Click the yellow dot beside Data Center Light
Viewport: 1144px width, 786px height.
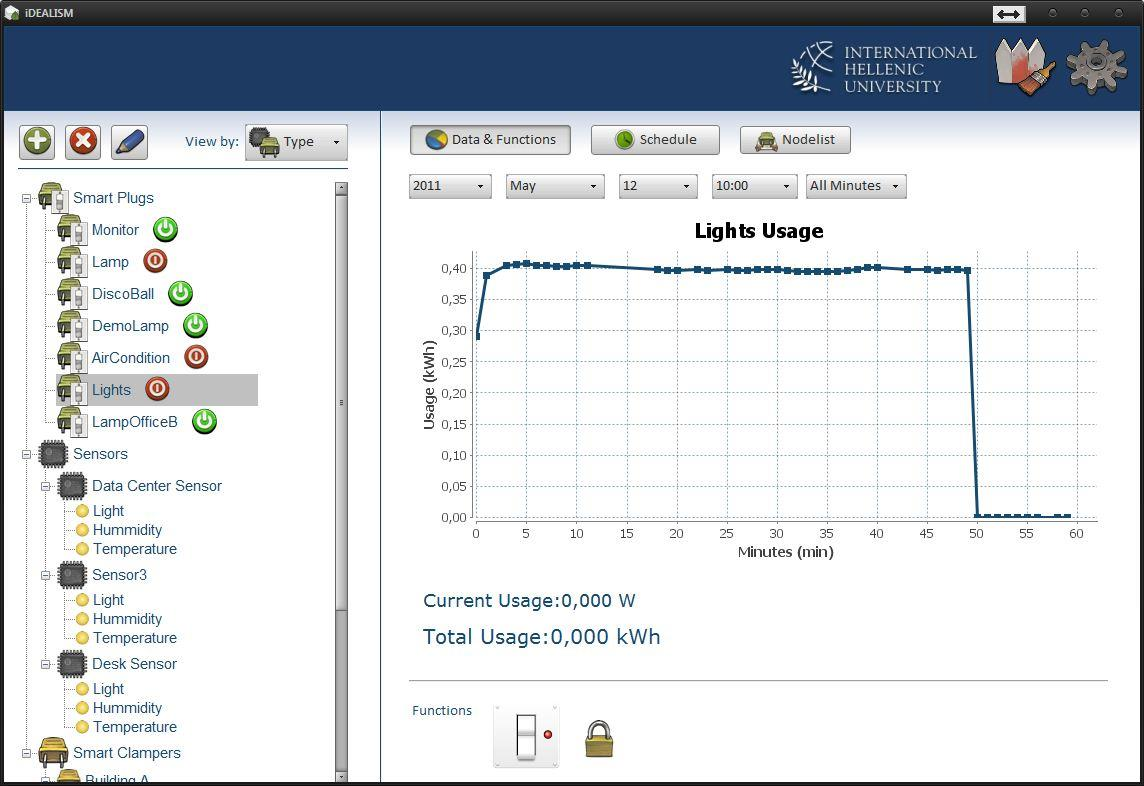click(x=82, y=511)
